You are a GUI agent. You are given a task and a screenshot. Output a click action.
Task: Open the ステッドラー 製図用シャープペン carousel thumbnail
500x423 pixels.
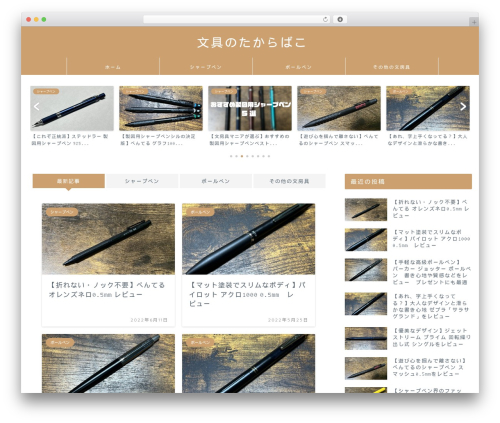(72, 108)
